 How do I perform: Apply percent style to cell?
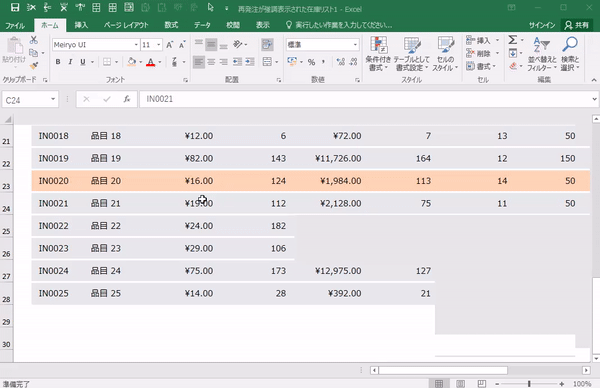pos(311,62)
